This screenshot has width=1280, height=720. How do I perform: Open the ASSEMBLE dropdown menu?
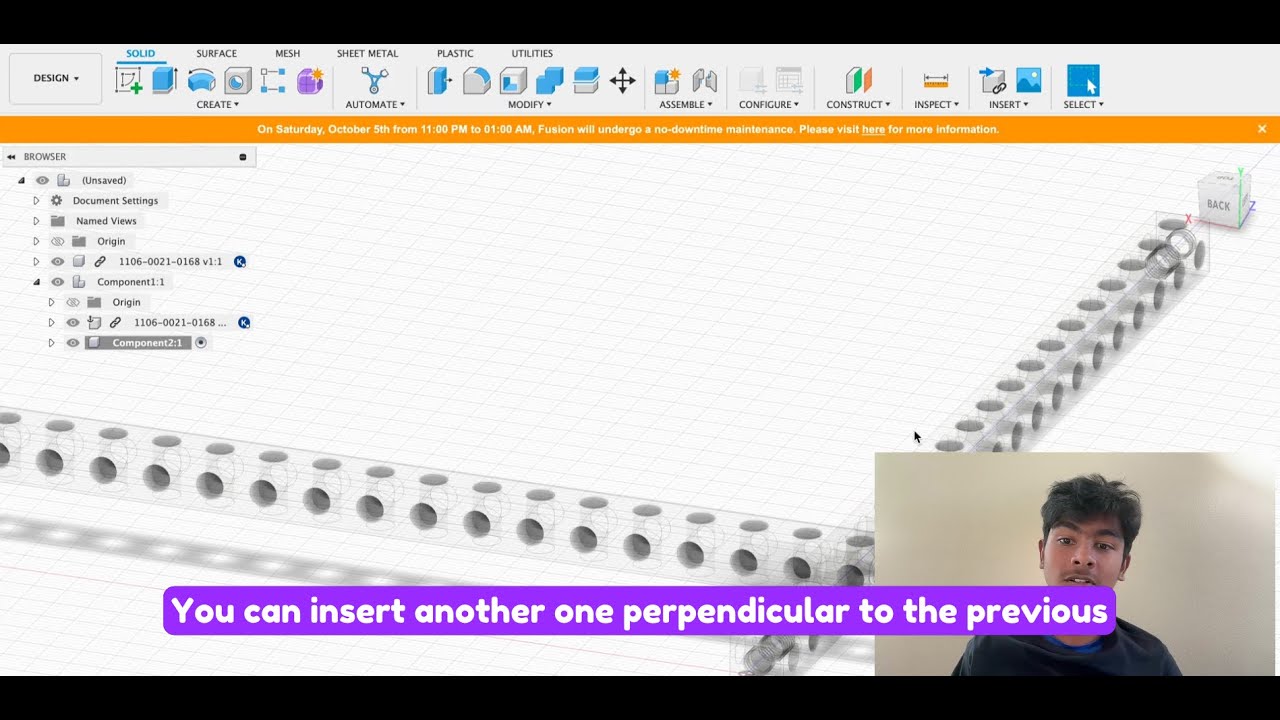click(x=686, y=104)
